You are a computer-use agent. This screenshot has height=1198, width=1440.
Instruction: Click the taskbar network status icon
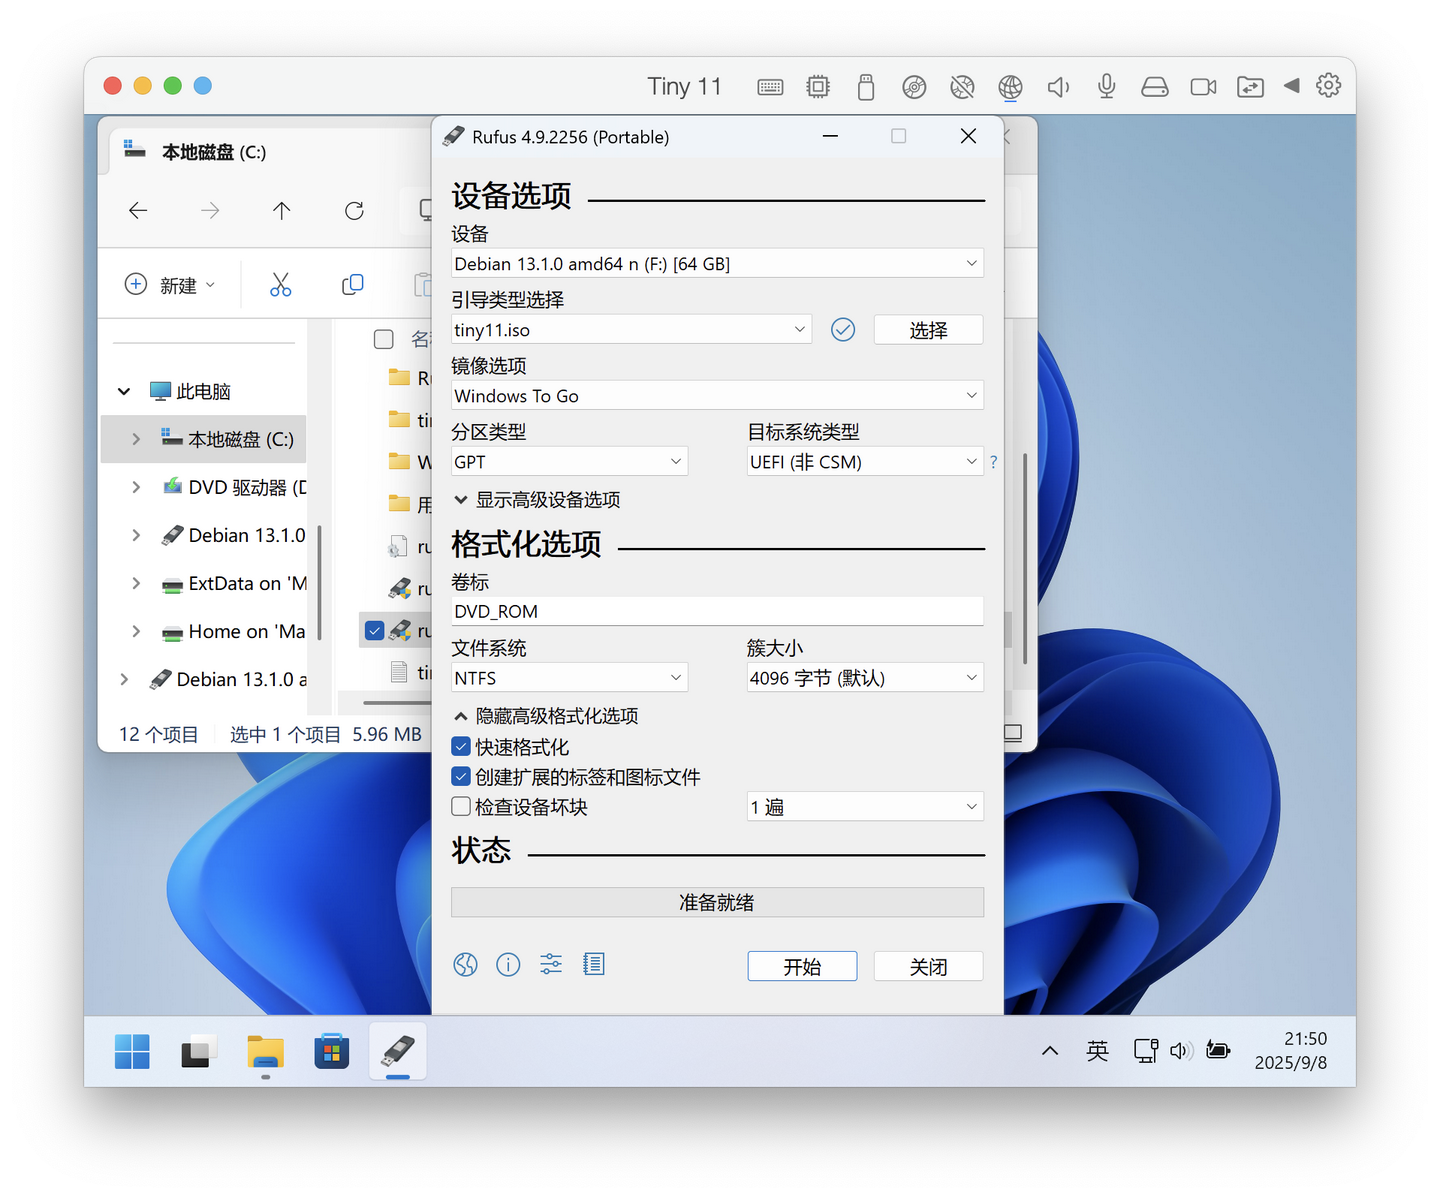click(1146, 1051)
